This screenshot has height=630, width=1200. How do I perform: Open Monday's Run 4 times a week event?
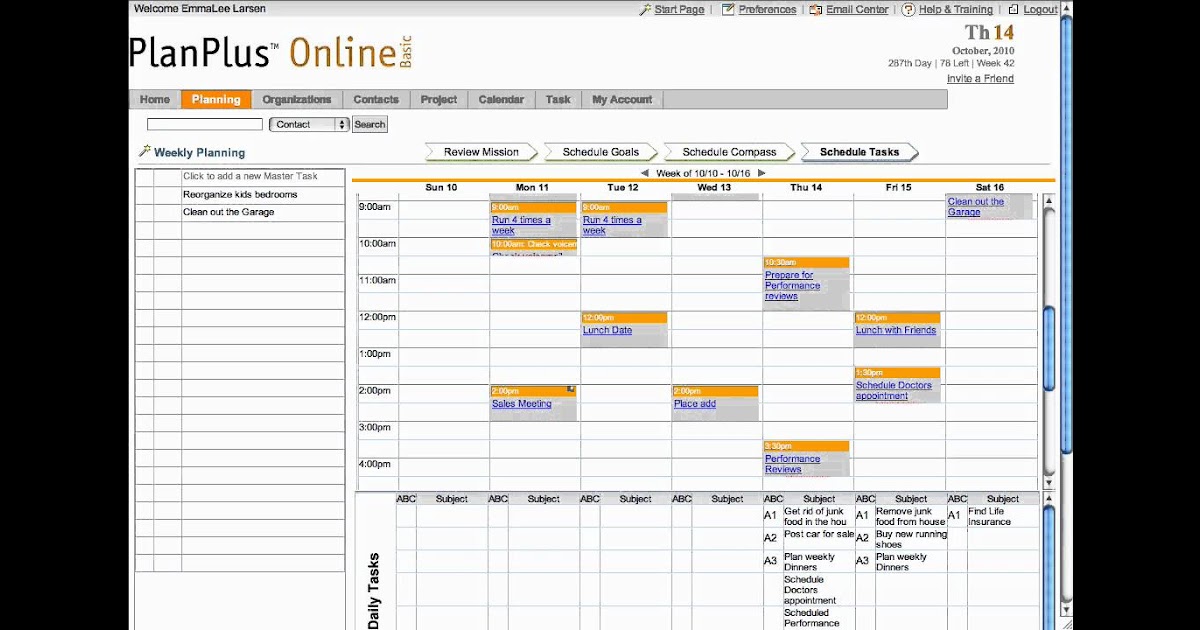click(521, 225)
